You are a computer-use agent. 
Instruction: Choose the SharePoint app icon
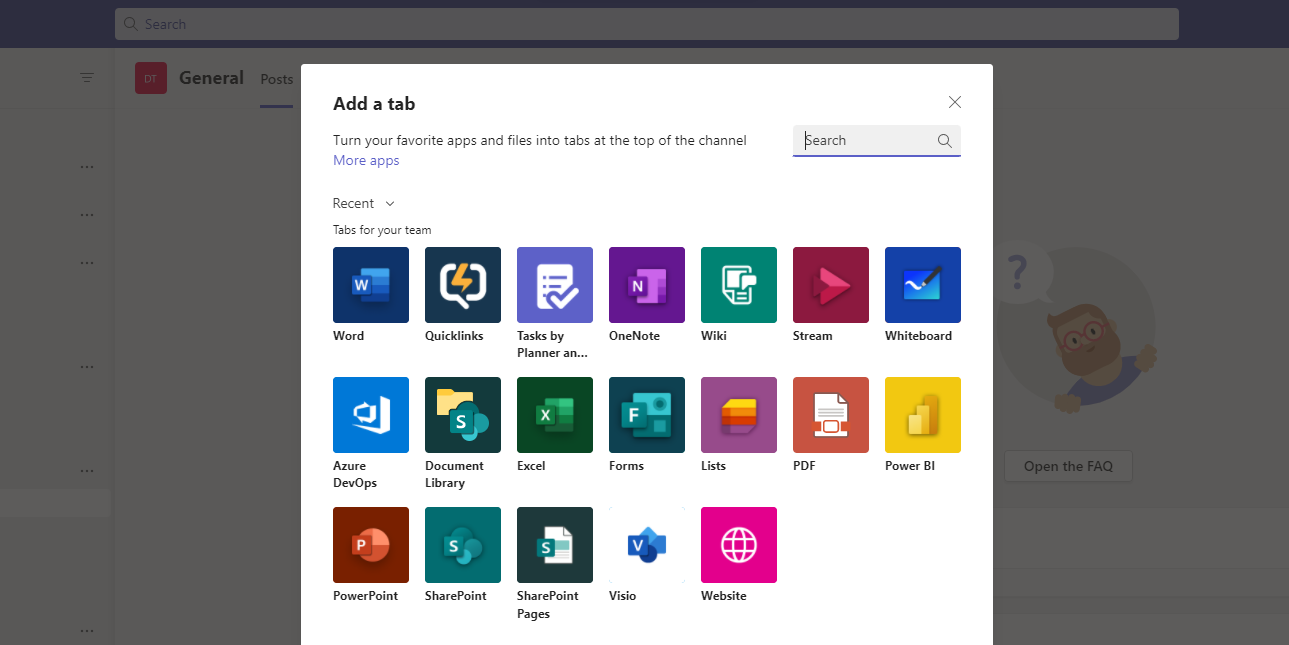coord(463,545)
